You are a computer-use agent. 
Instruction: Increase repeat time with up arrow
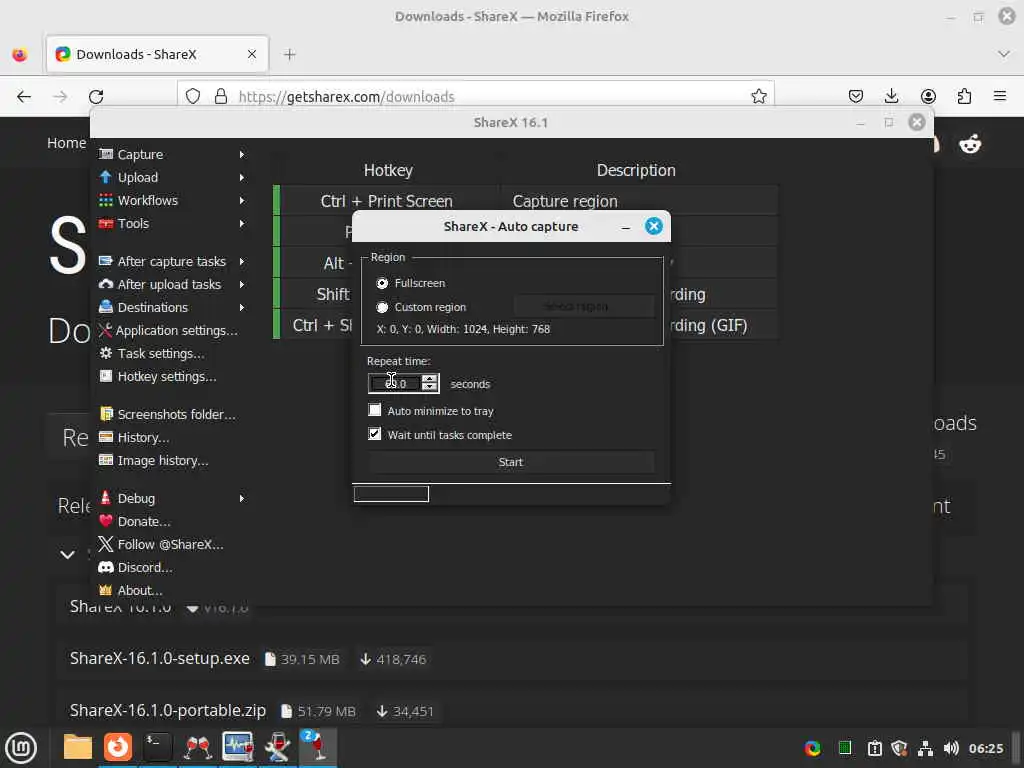429,379
